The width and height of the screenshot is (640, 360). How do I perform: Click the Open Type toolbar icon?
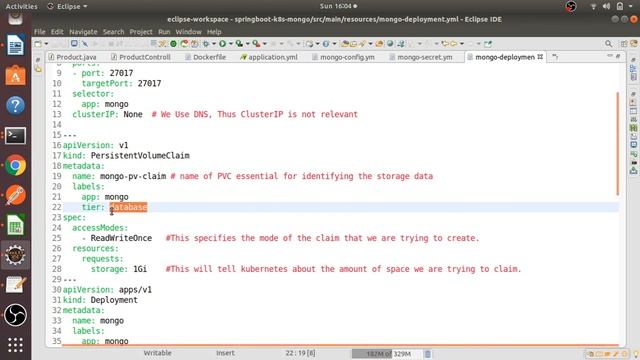tap(345, 44)
